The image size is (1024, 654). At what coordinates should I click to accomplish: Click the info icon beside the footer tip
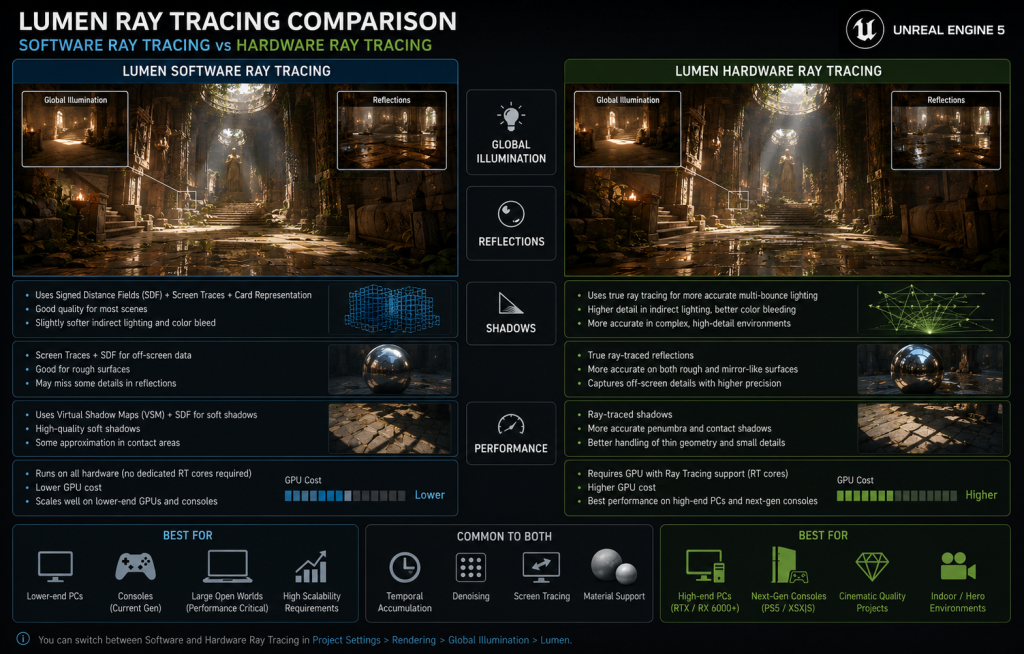[x=23, y=639]
